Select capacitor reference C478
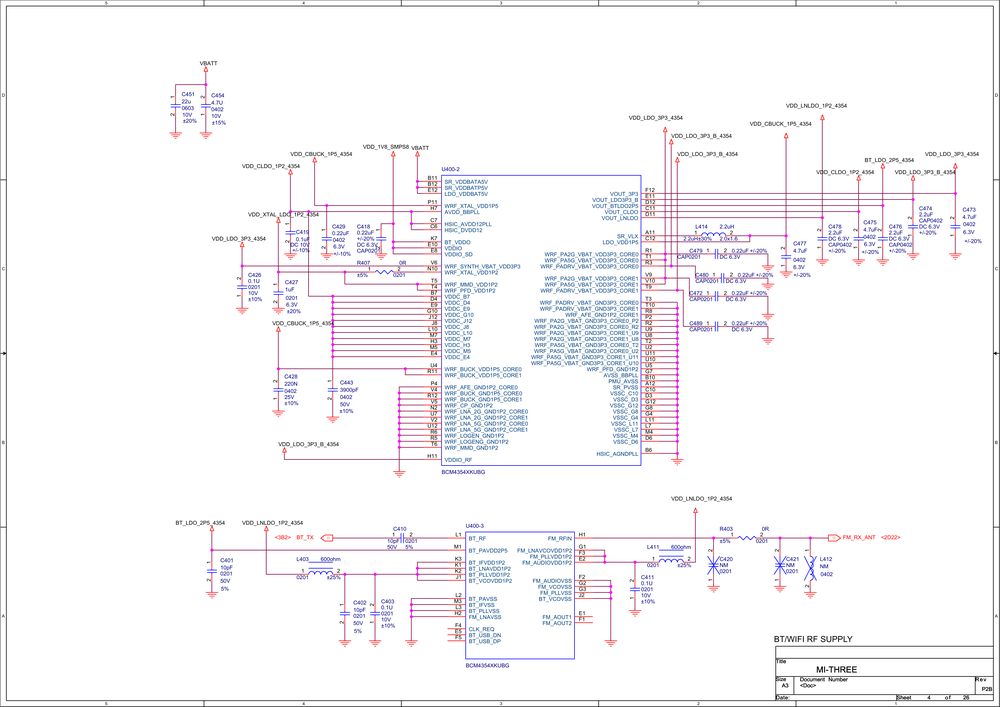This screenshot has width=1000, height=707. (x=835, y=227)
